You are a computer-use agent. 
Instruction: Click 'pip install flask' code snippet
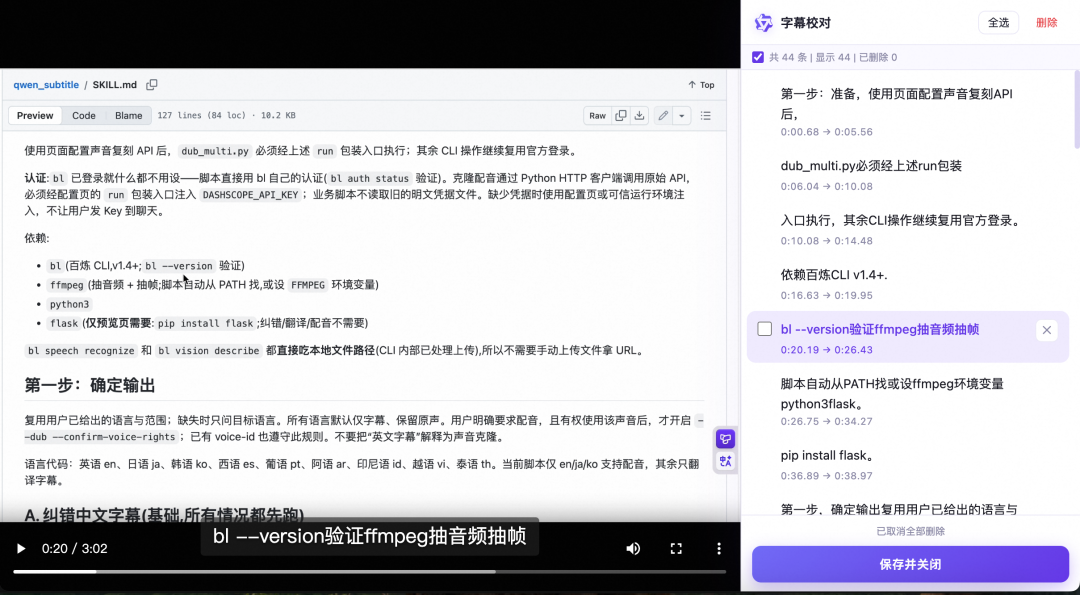[x=205, y=323]
